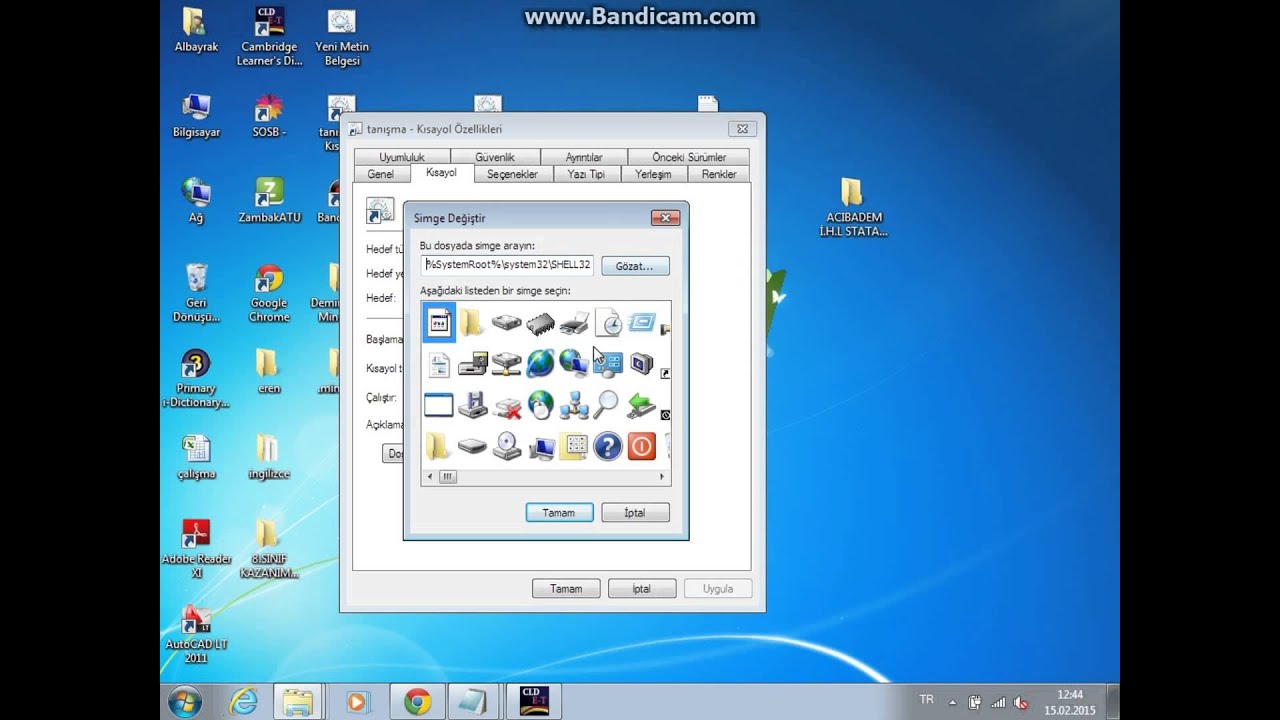Choose the blank window icon
This screenshot has width=1280, height=720.
click(x=439, y=405)
